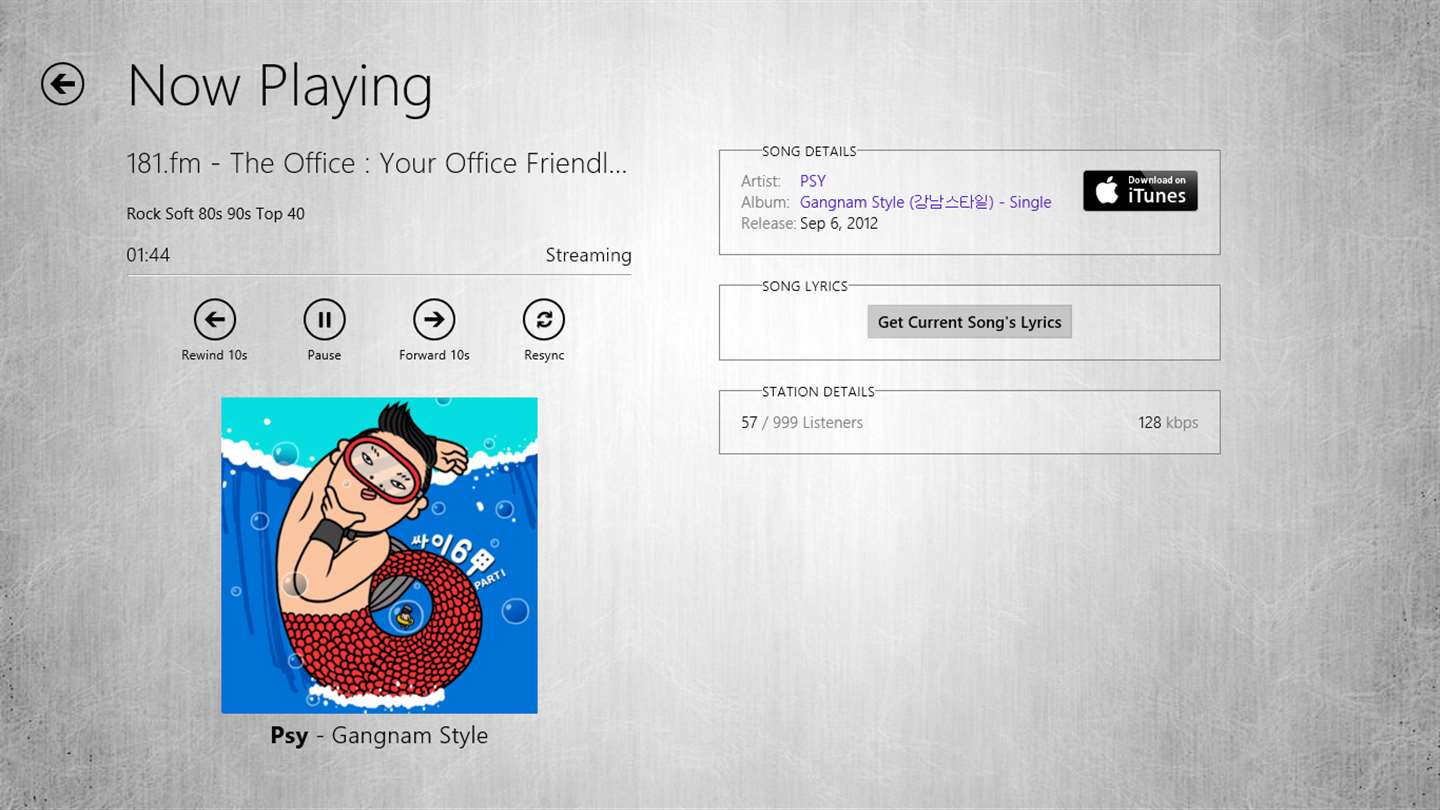Viewport: 1440px width, 810px height.
Task: Select the 181.fm station title text
Action: tap(377, 163)
